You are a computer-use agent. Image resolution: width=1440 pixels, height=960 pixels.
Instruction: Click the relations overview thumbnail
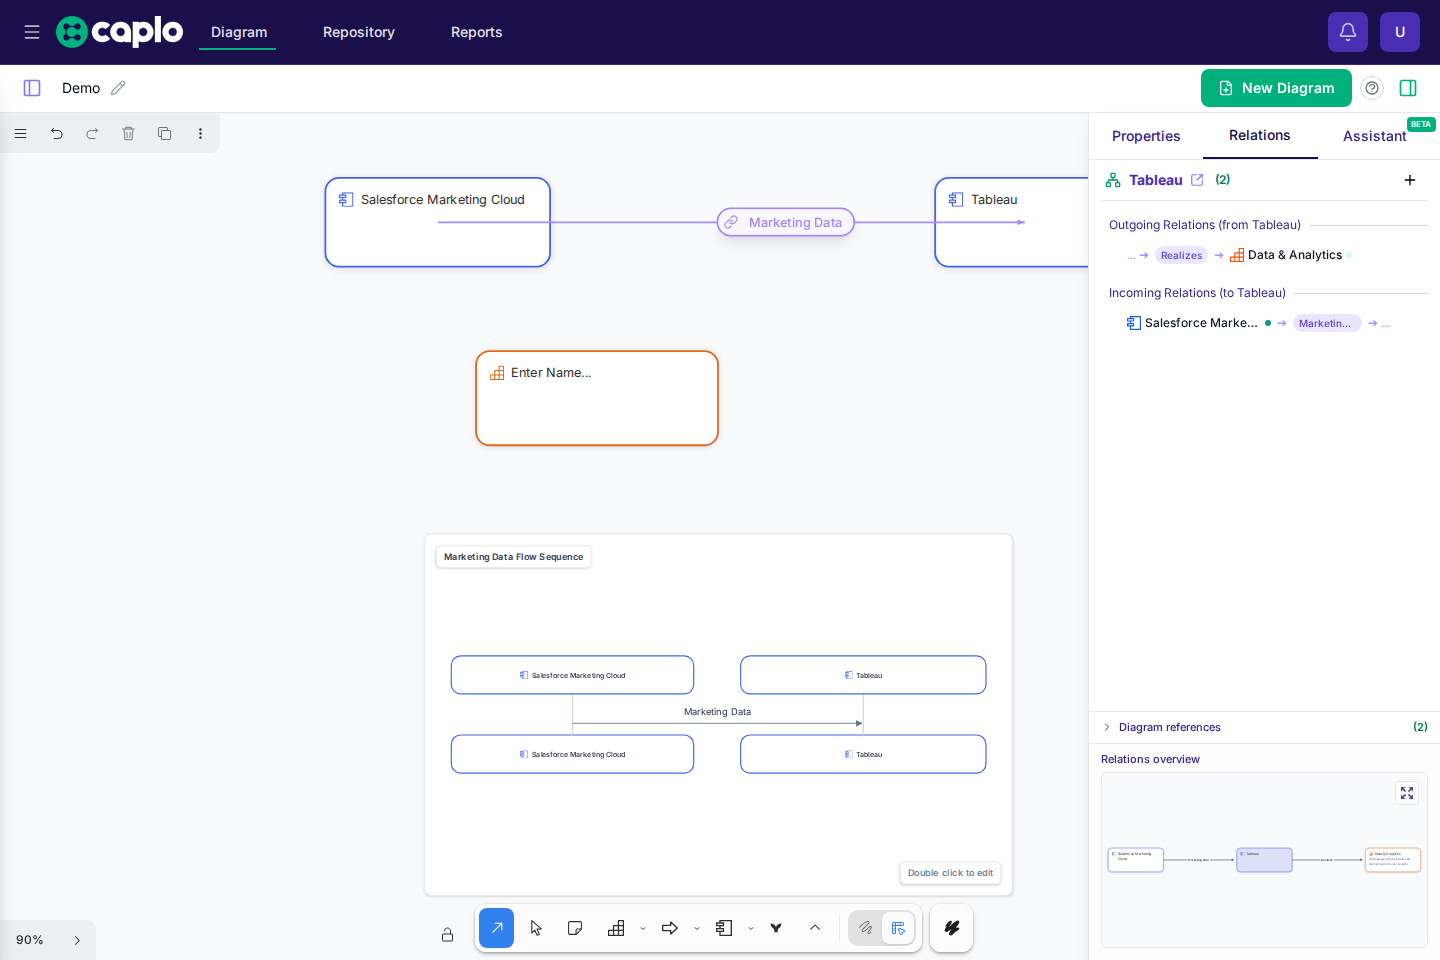pos(1264,860)
